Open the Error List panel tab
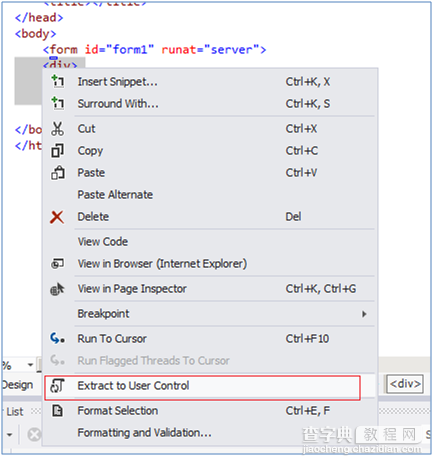Viewport: 434px width, 456px height. (13, 412)
